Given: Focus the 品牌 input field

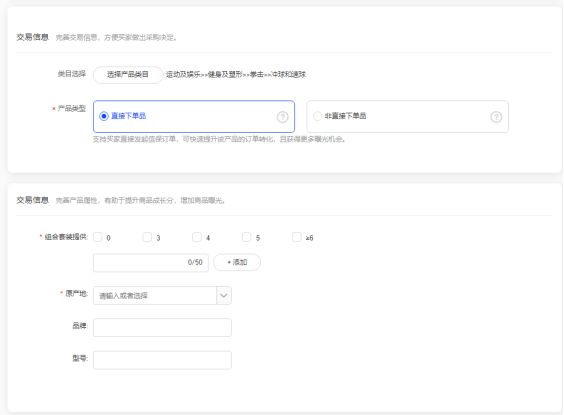Looking at the screenshot, I should [x=162, y=328].
